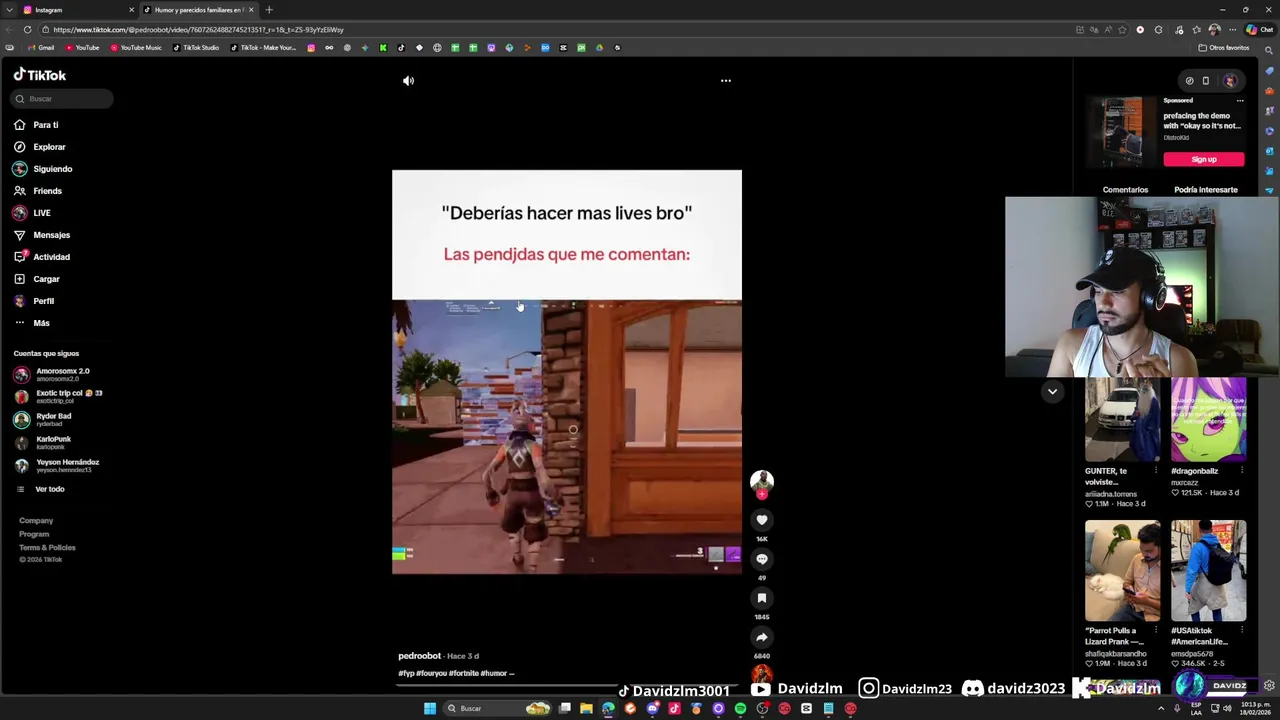
Task: Open Amorosomx 2.0 followed account
Action: 62,375
